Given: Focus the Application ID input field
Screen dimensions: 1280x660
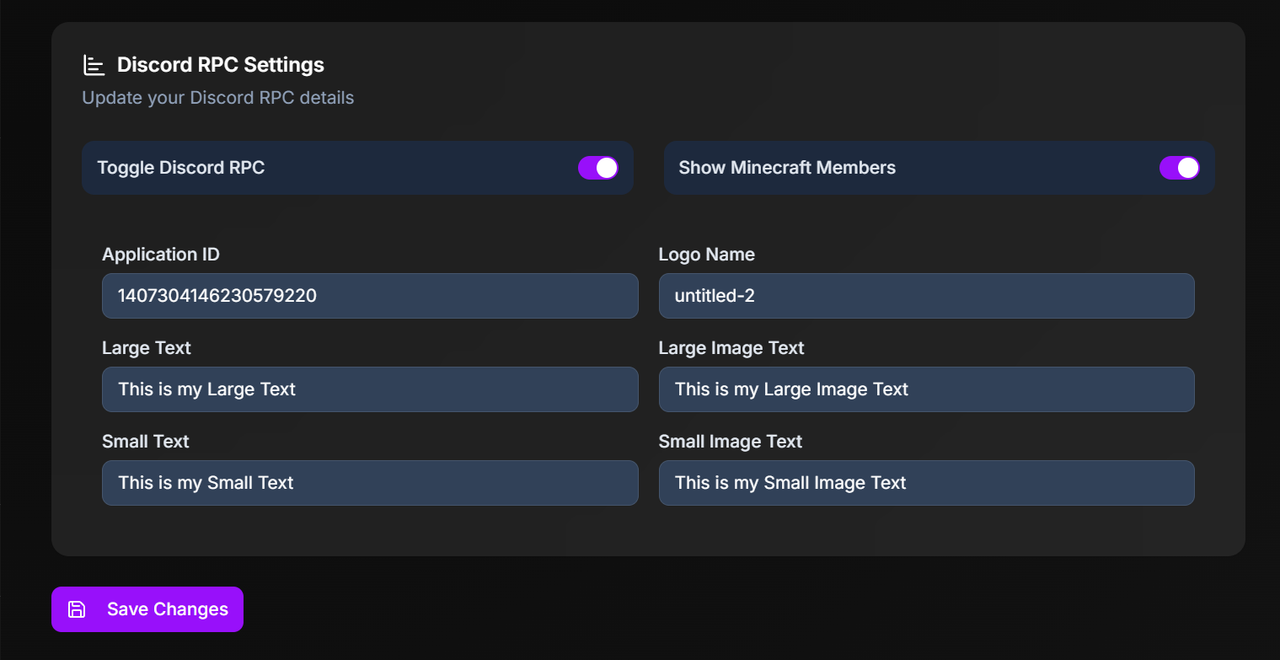Looking at the screenshot, I should click(370, 296).
